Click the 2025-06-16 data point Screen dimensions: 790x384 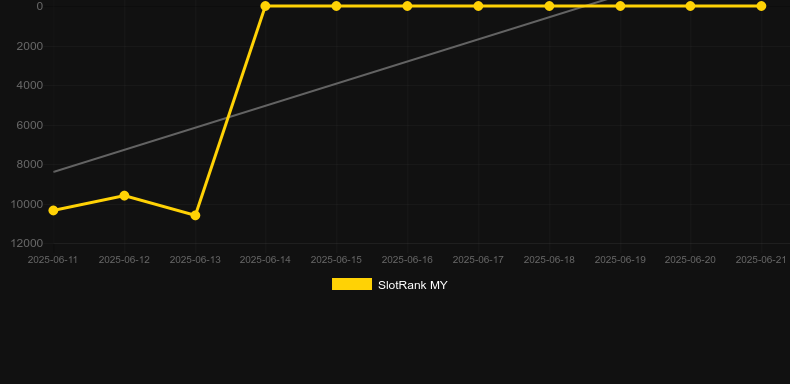408,6
